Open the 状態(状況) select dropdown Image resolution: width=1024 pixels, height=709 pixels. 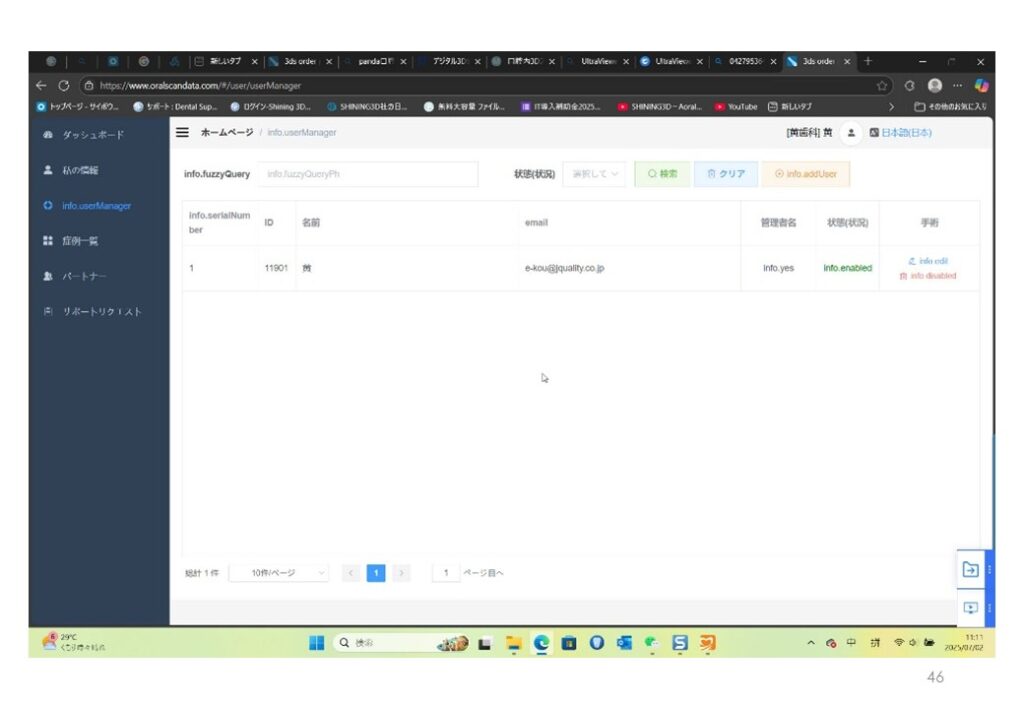[x=595, y=174]
